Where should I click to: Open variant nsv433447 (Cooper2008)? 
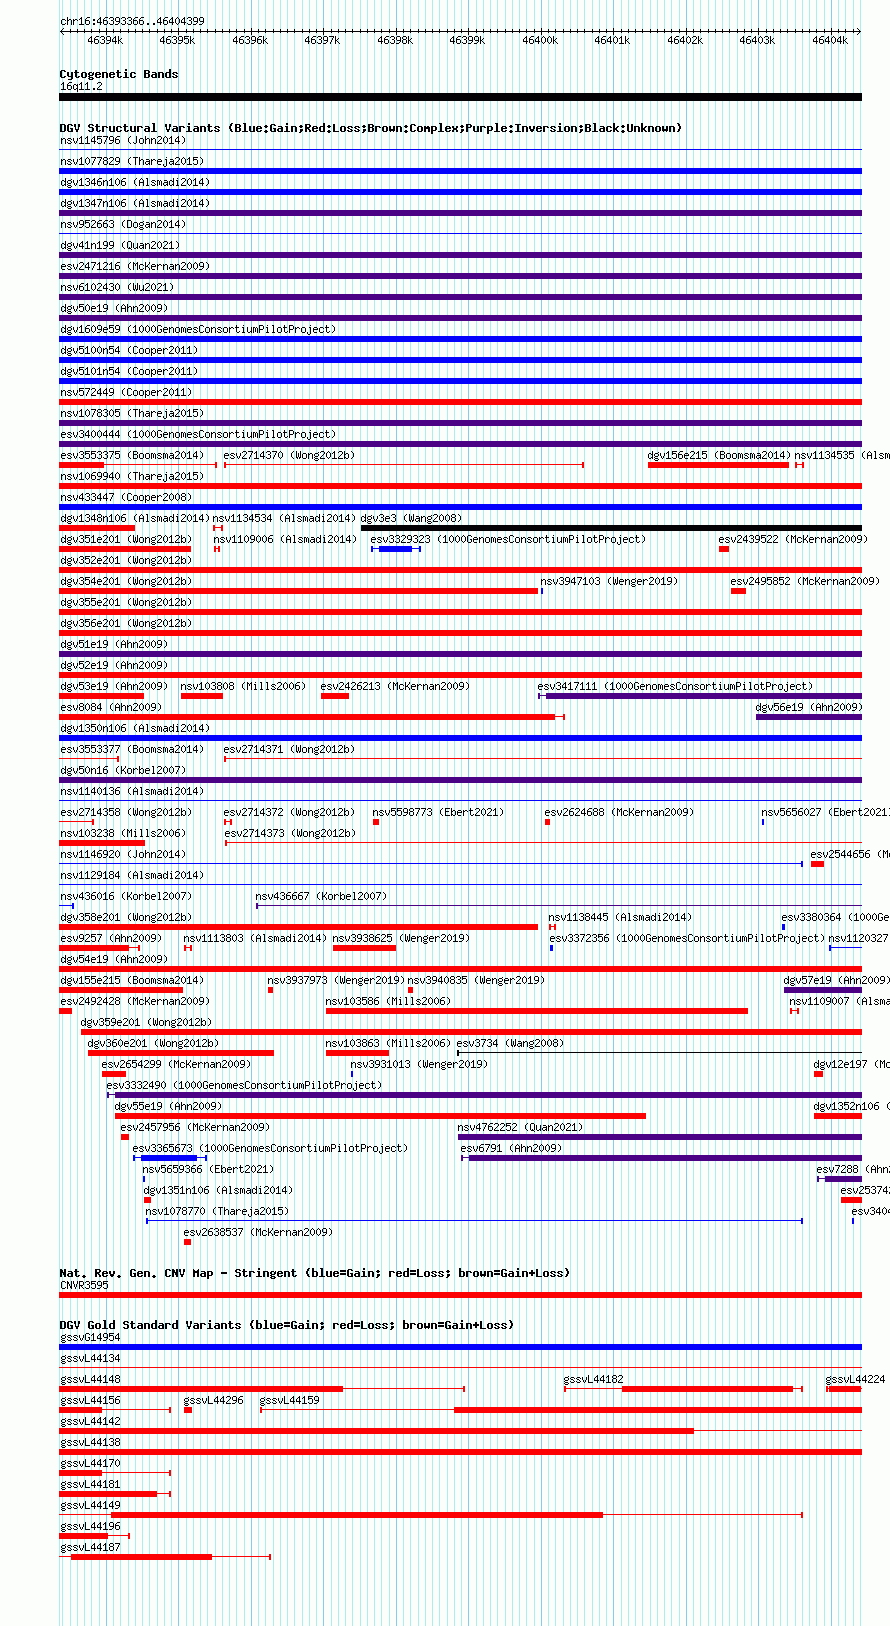[x=126, y=497]
